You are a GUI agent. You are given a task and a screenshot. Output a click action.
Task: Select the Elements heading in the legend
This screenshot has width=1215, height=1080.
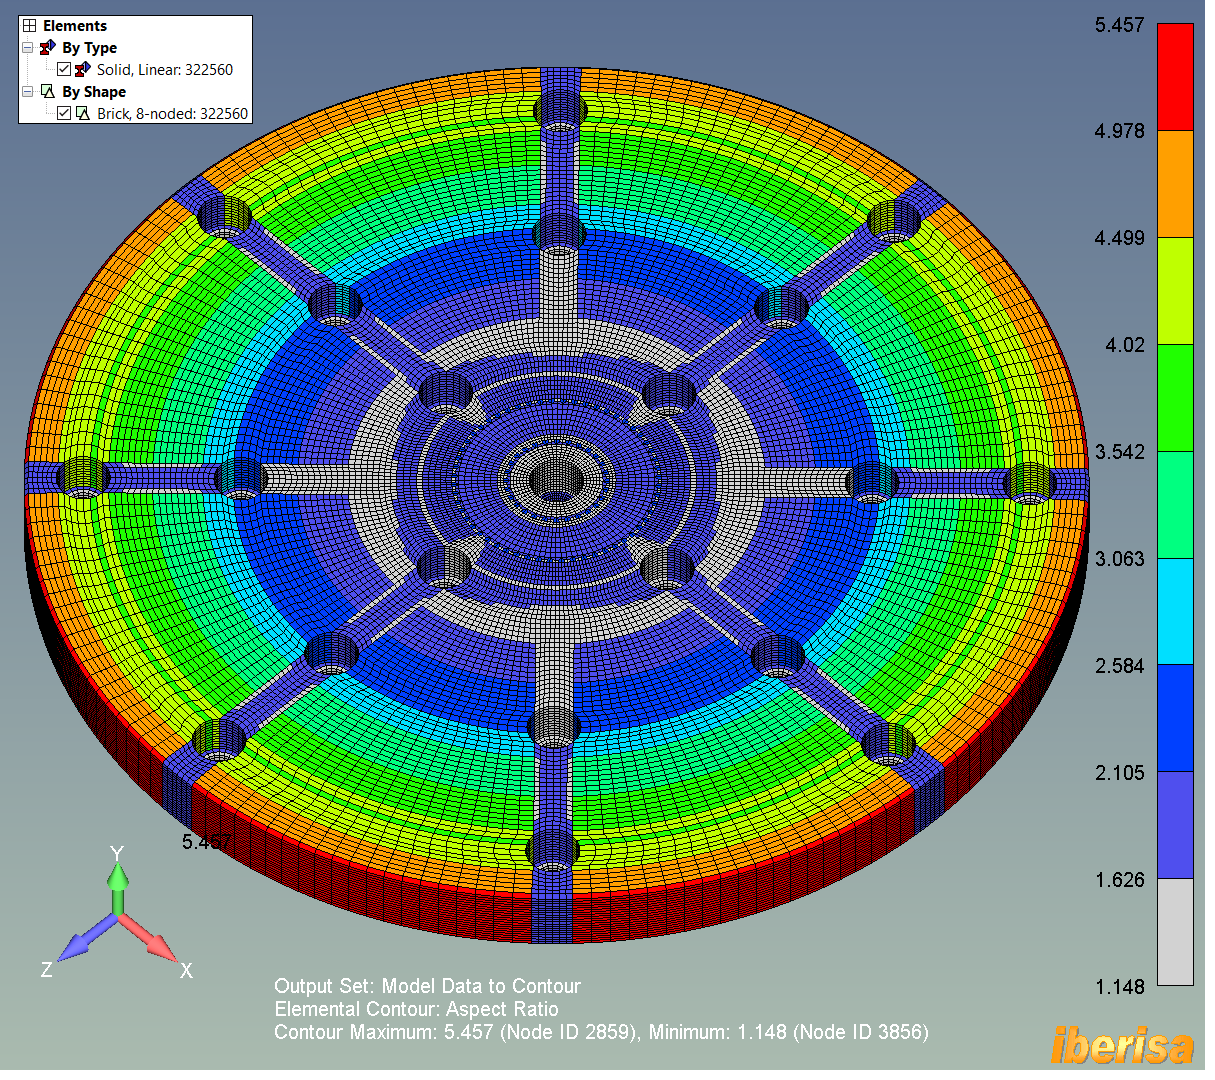pos(75,26)
